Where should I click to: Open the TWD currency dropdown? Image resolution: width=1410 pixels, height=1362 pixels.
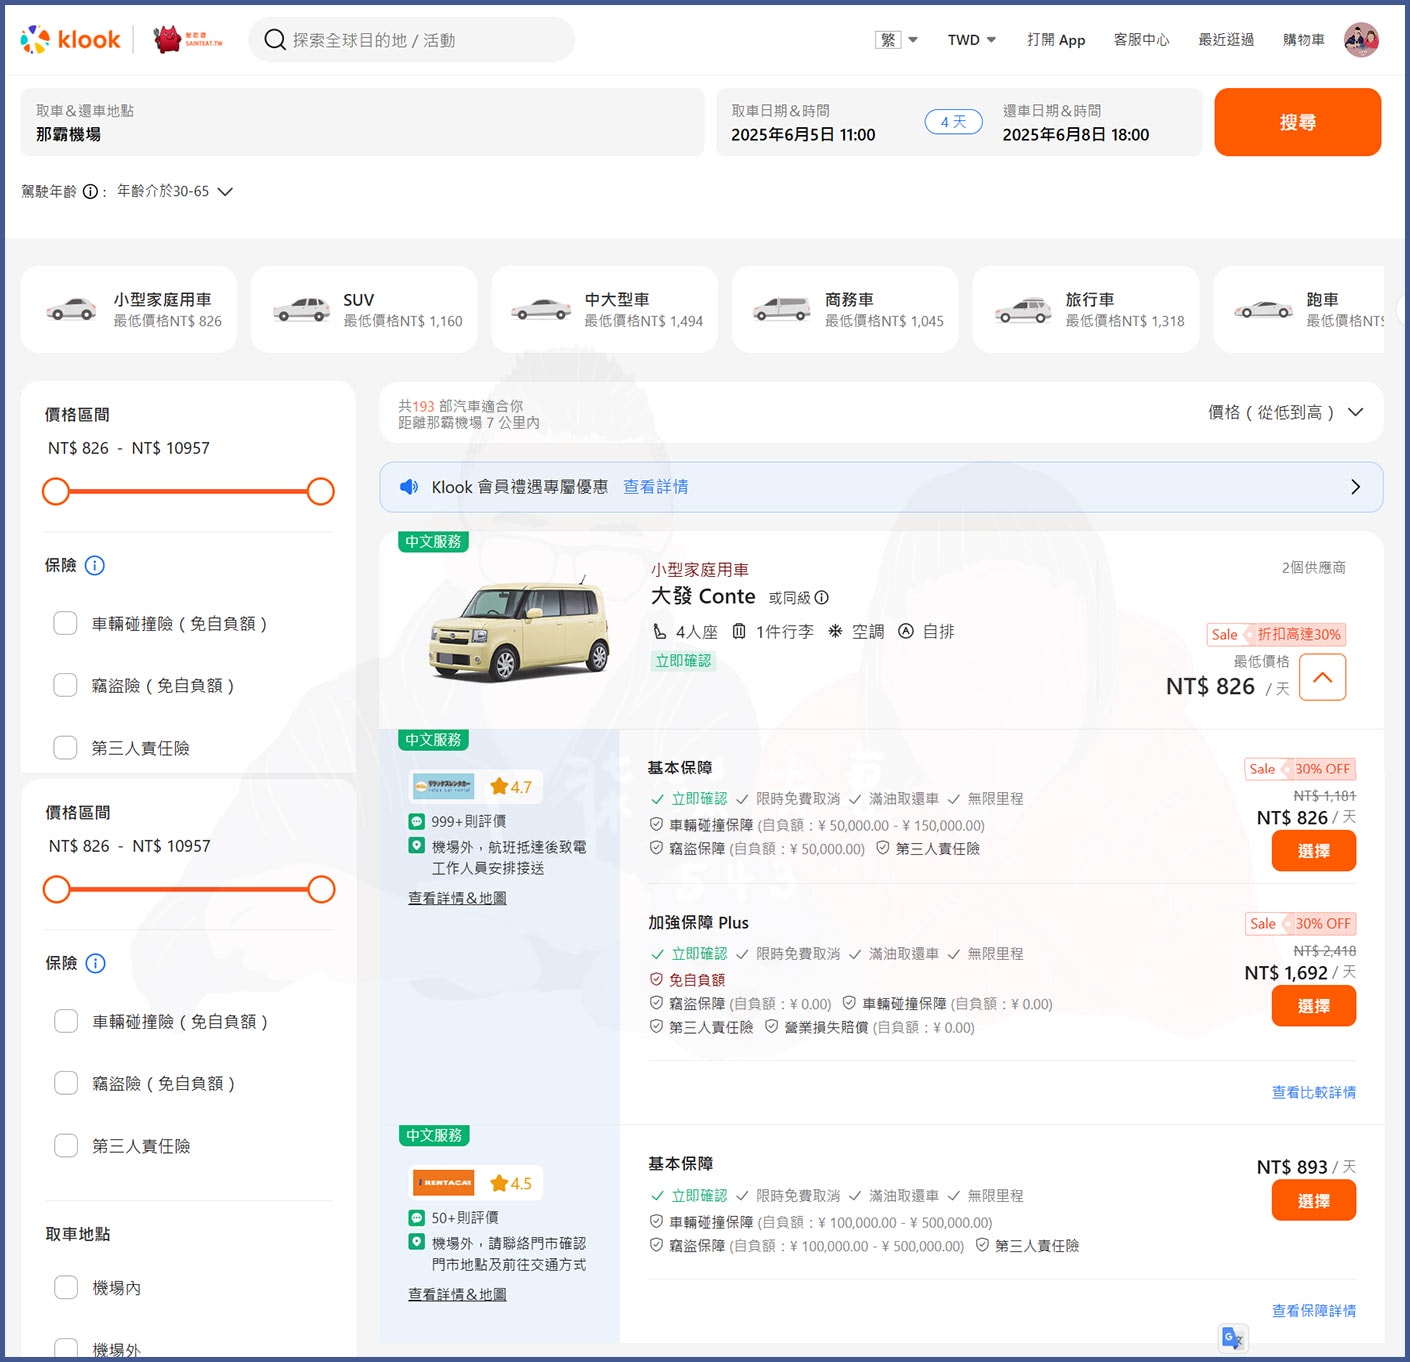coord(970,39)
